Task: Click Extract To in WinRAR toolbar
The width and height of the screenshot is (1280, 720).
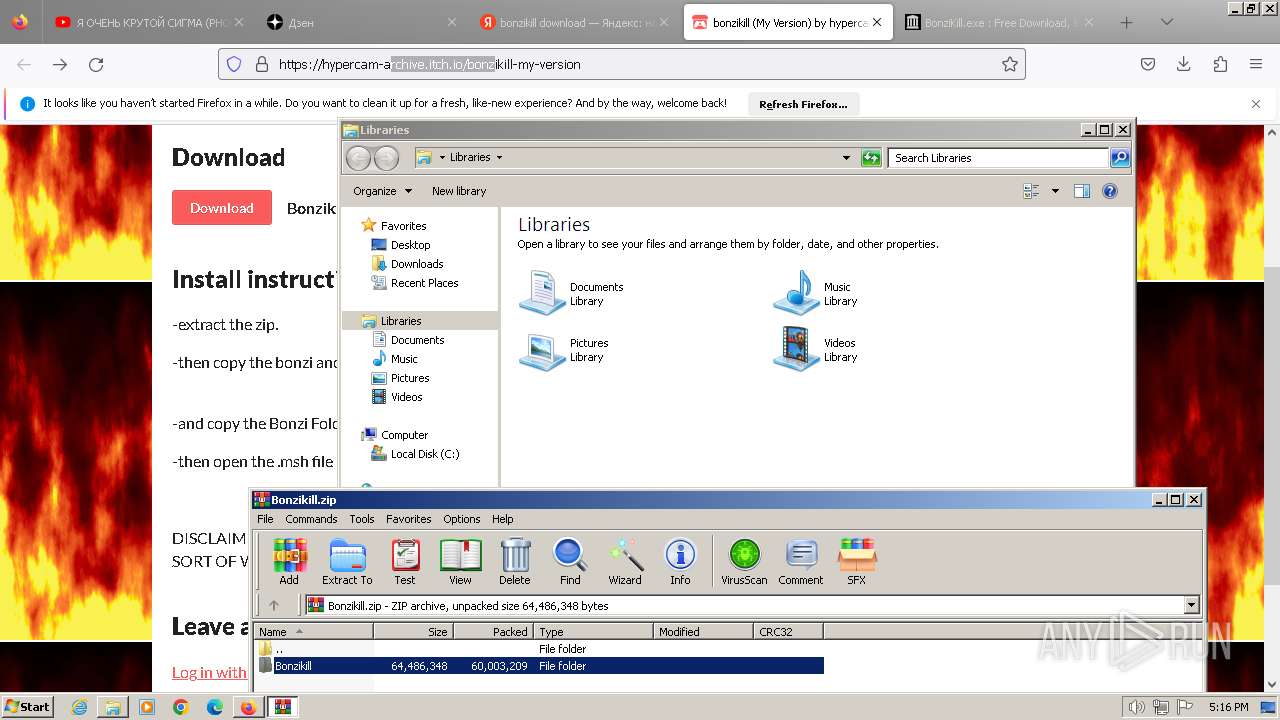Action: pos(347,561)
